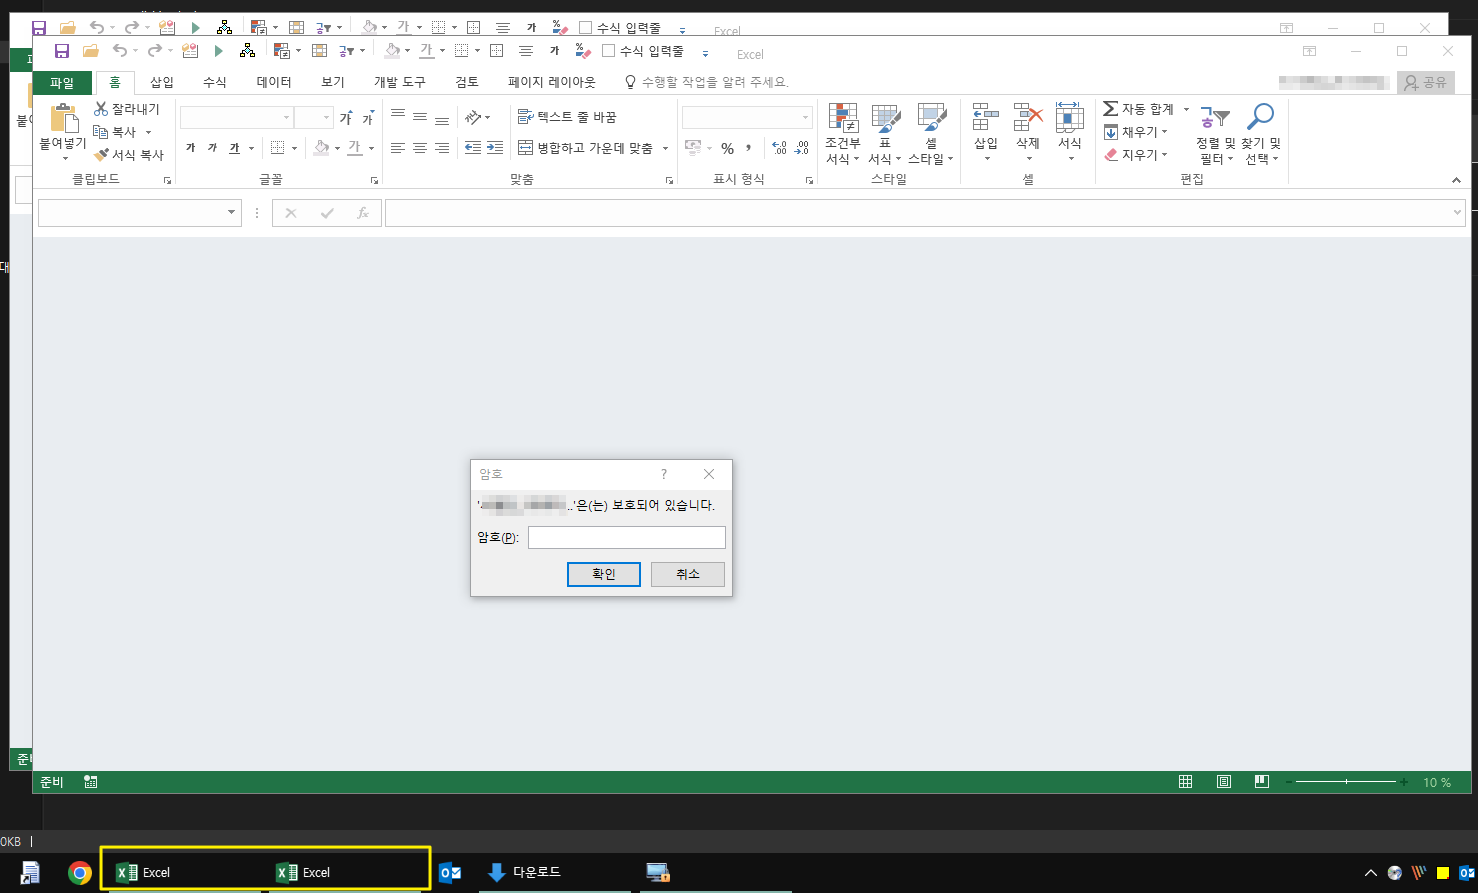
Task: Open the 파일 tab
Action: tap(62, 82)
